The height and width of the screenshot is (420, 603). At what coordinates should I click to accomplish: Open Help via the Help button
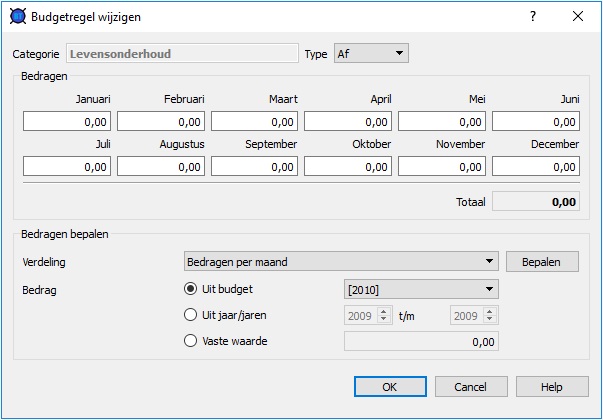point(551,387)
